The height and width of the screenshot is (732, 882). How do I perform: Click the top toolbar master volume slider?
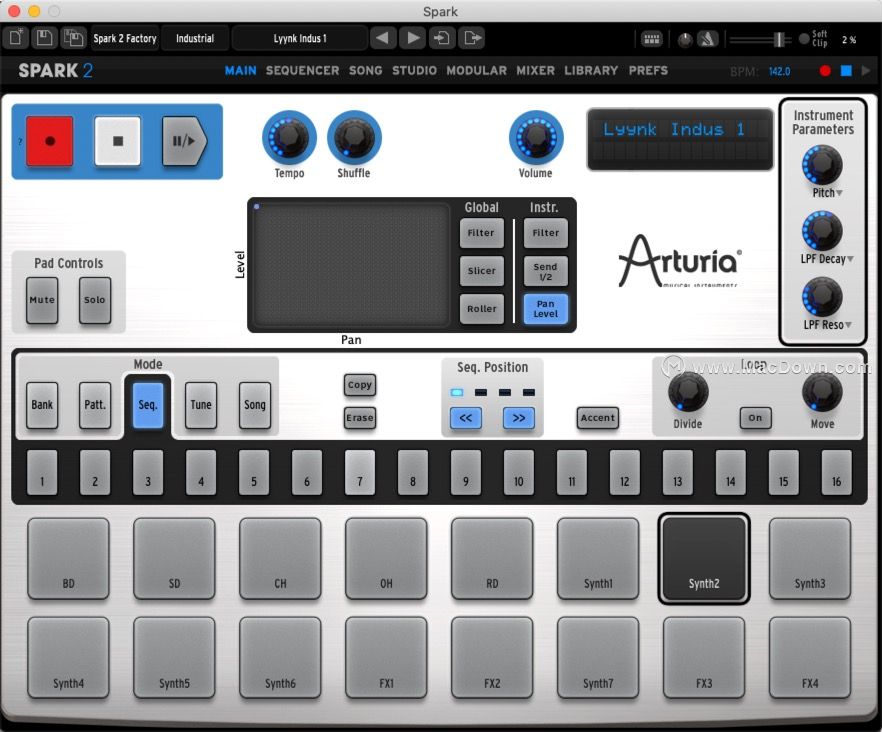tap(760, 39)
